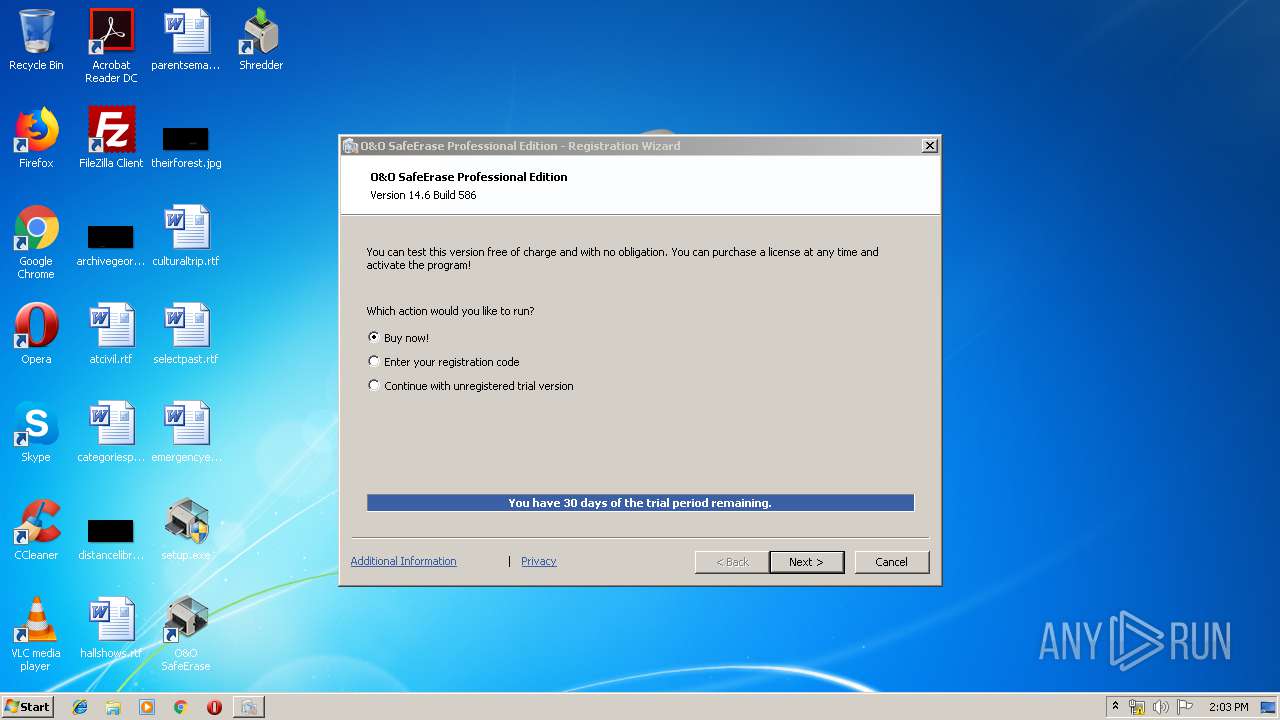Select the parentsema Word document icon
Image resolution: width=1280 pixels, height=720 pixels.
[x=186, y=40]
